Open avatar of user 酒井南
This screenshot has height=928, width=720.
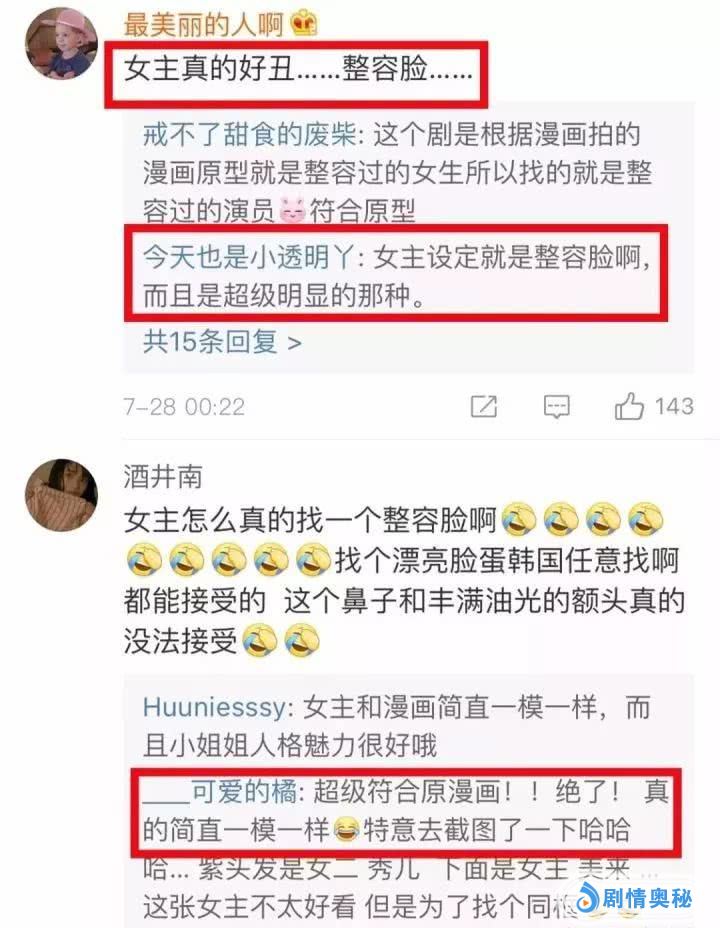coord(62,495)
